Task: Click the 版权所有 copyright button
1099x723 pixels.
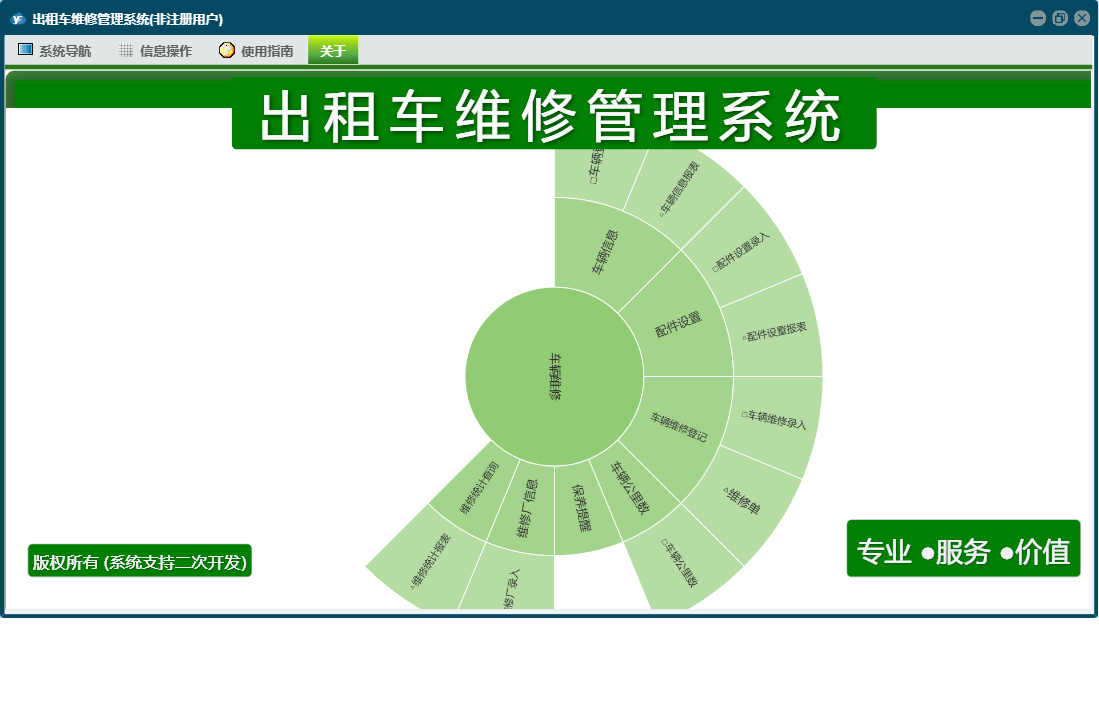Action: 139,562
